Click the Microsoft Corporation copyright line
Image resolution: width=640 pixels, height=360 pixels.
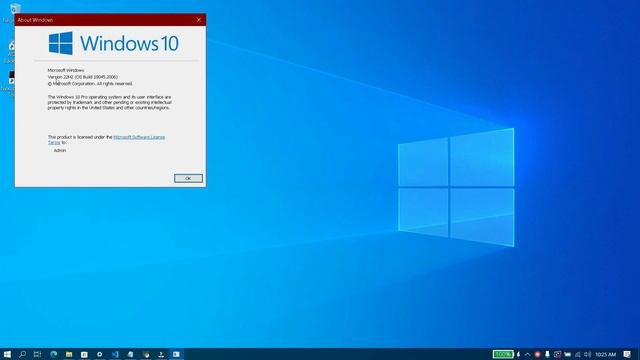(90, 83)
